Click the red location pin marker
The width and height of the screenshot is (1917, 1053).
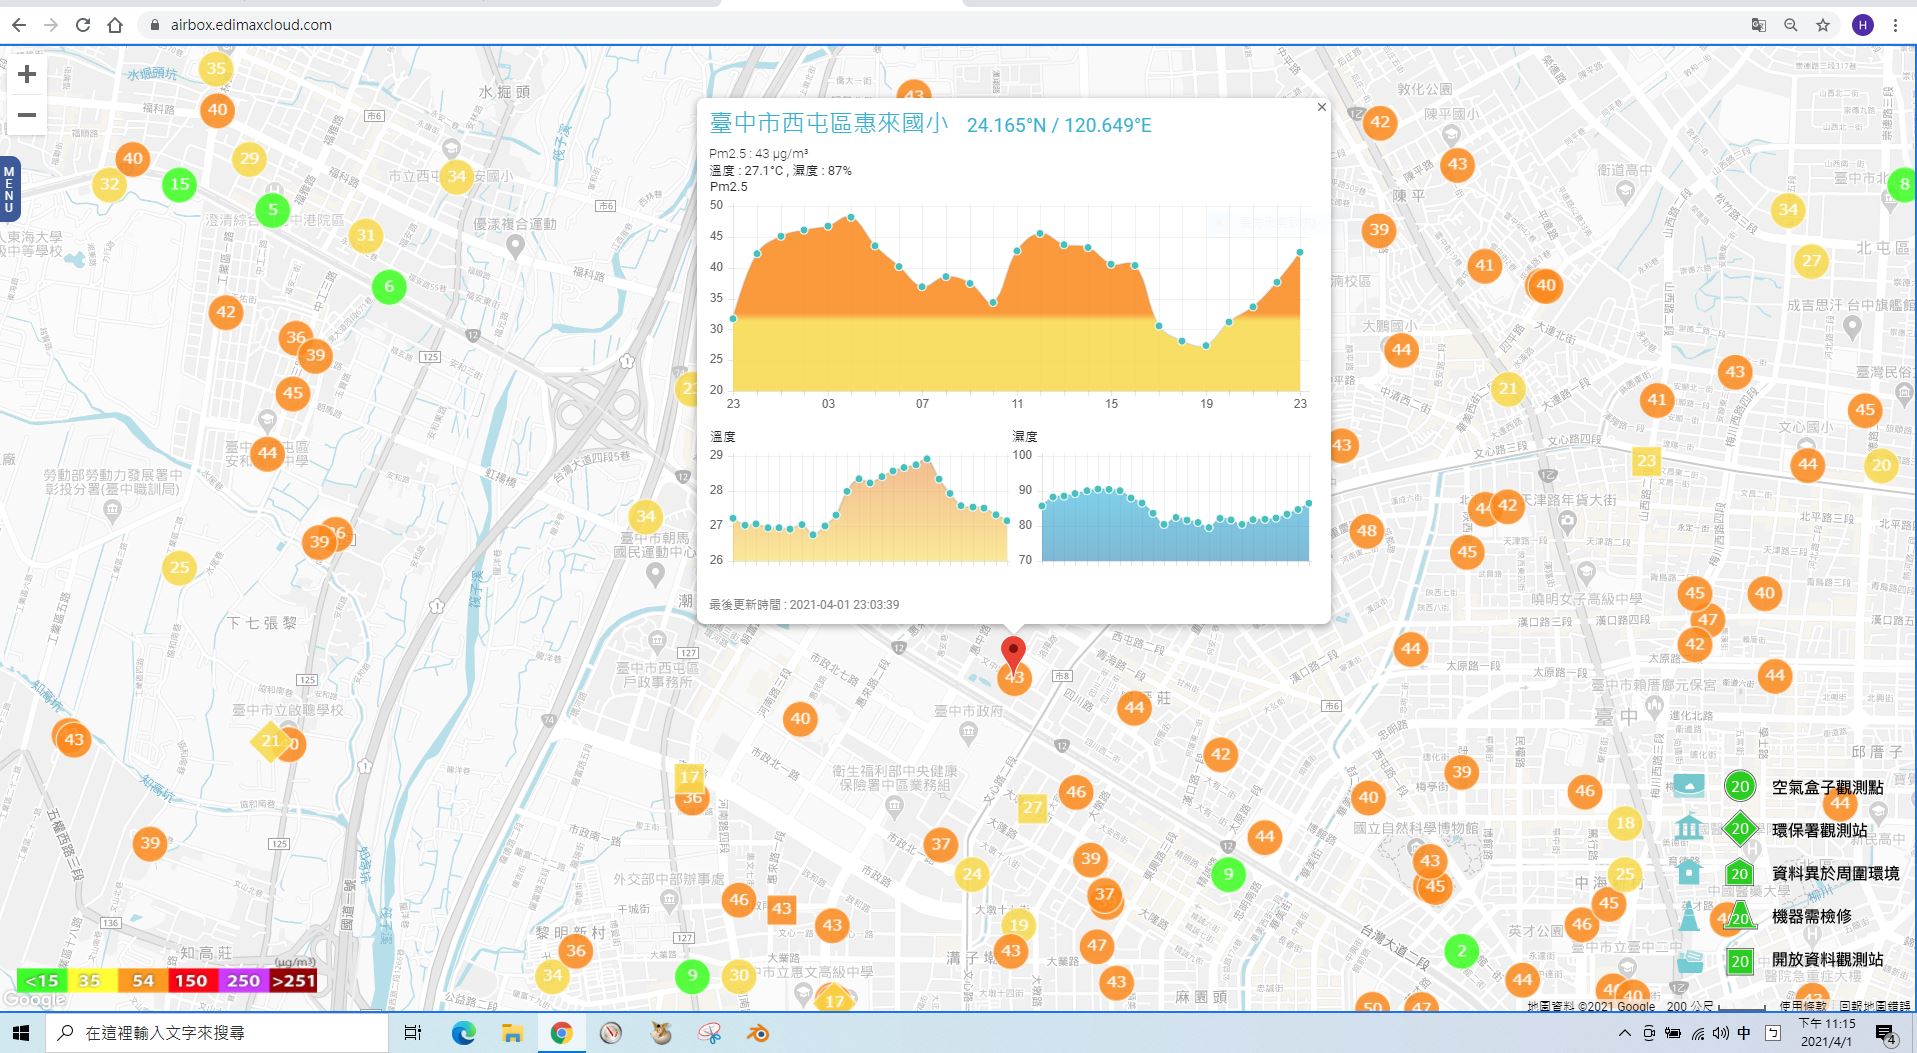(x=1013, y=654)
